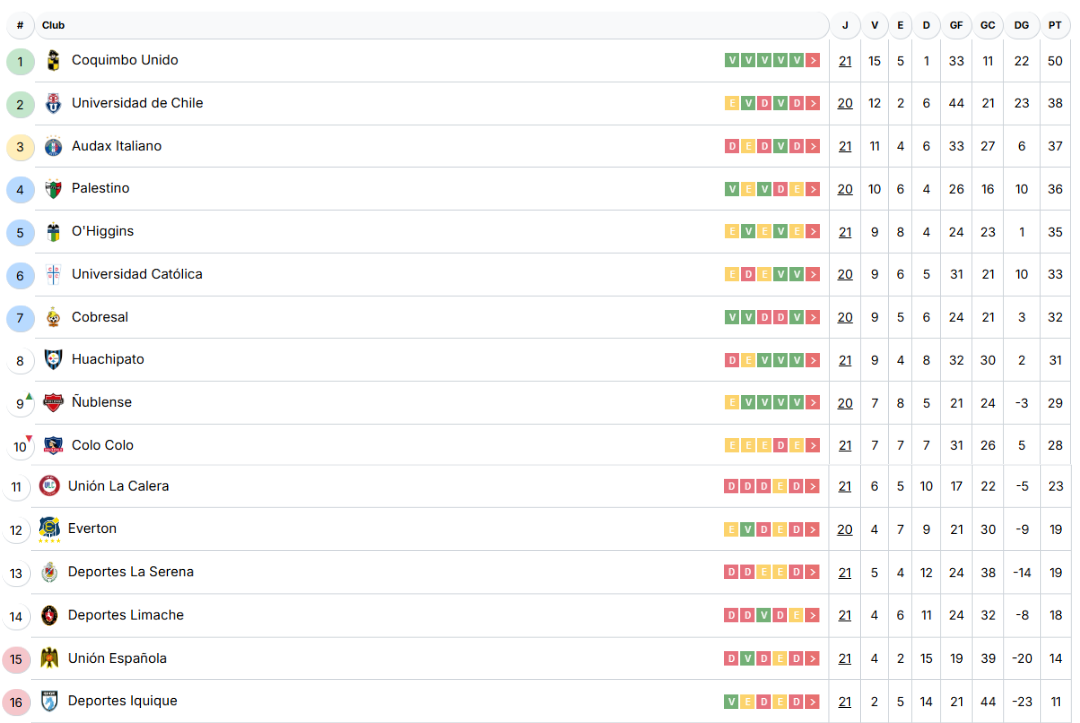Open Universidad de Chile team link
Screen dimensions: 1080x723
click(137, 103)
